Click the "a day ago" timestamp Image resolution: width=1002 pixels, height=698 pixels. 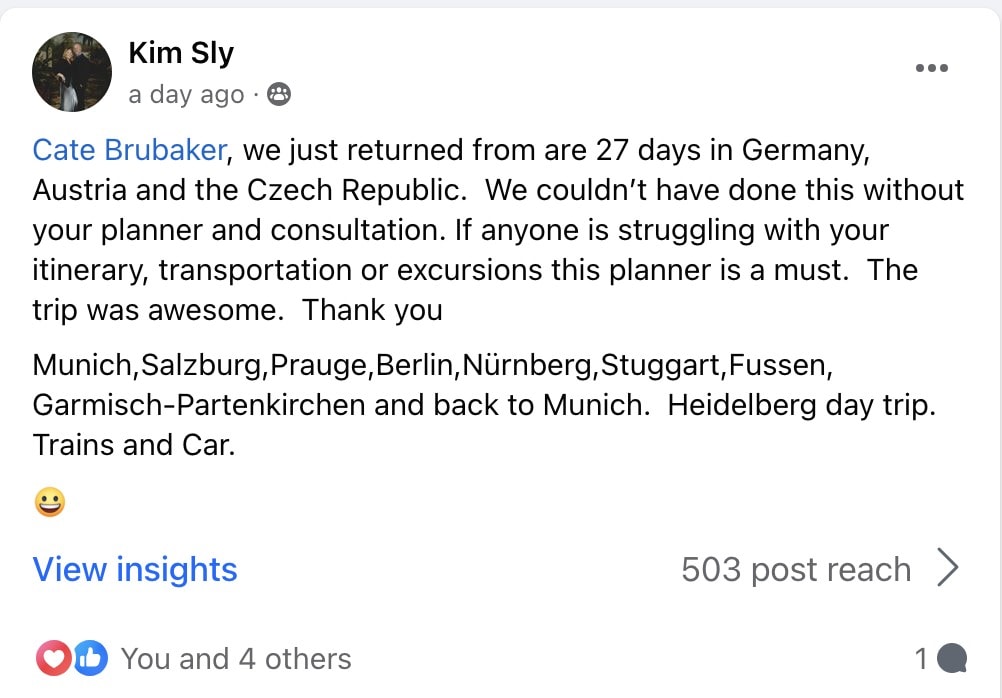tap(186, 95)
